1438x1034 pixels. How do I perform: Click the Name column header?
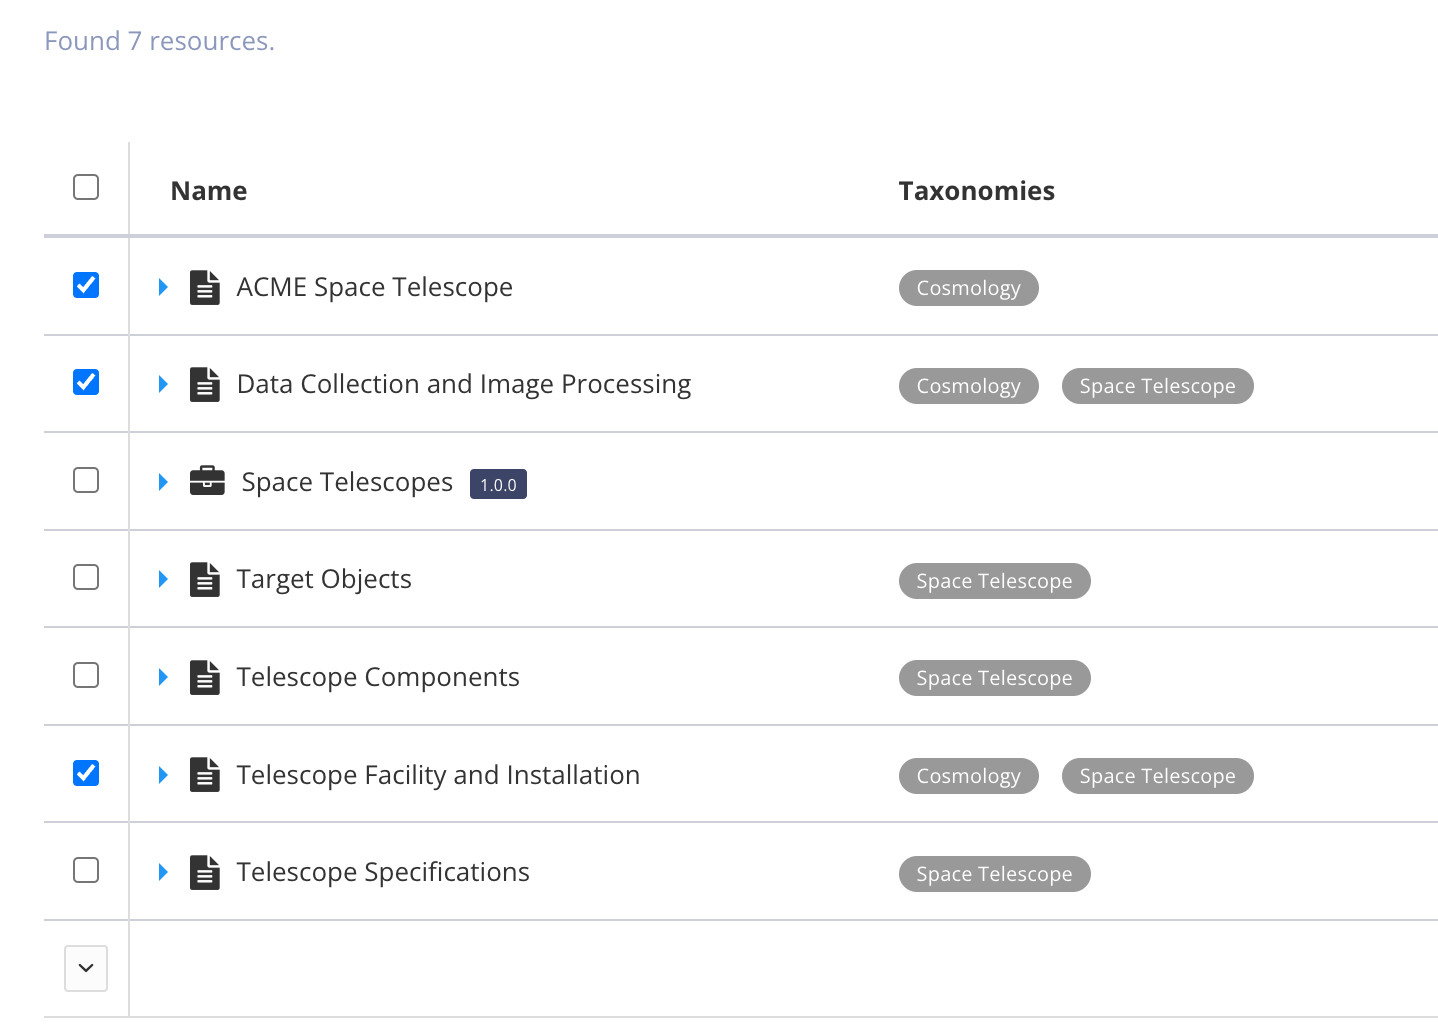click(x=208, y=190)
